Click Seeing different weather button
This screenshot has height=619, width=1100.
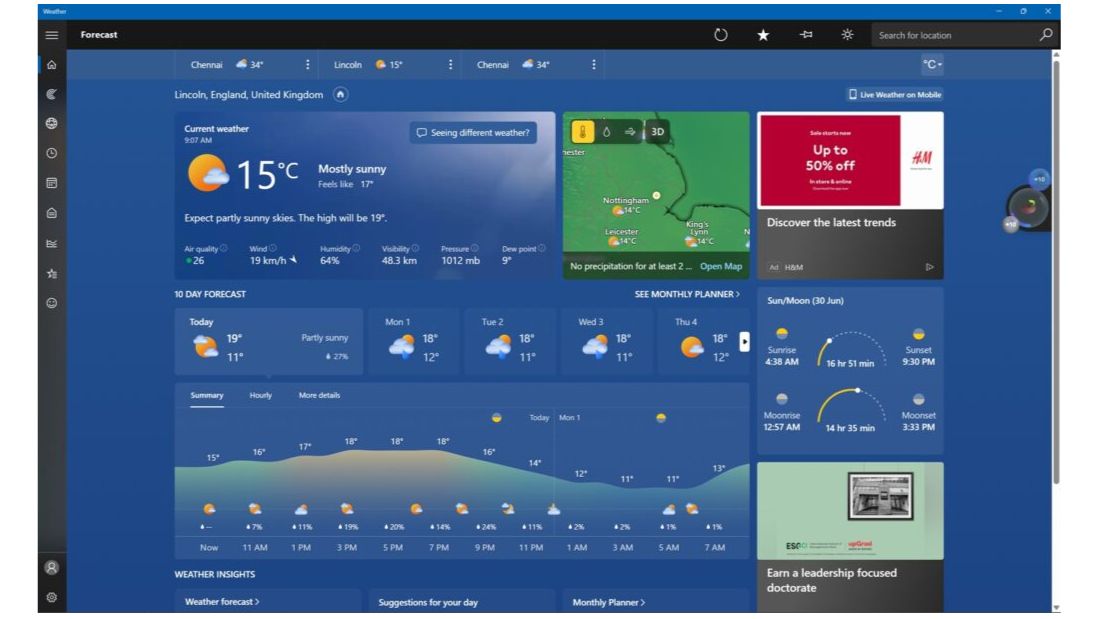click(475, 132)
